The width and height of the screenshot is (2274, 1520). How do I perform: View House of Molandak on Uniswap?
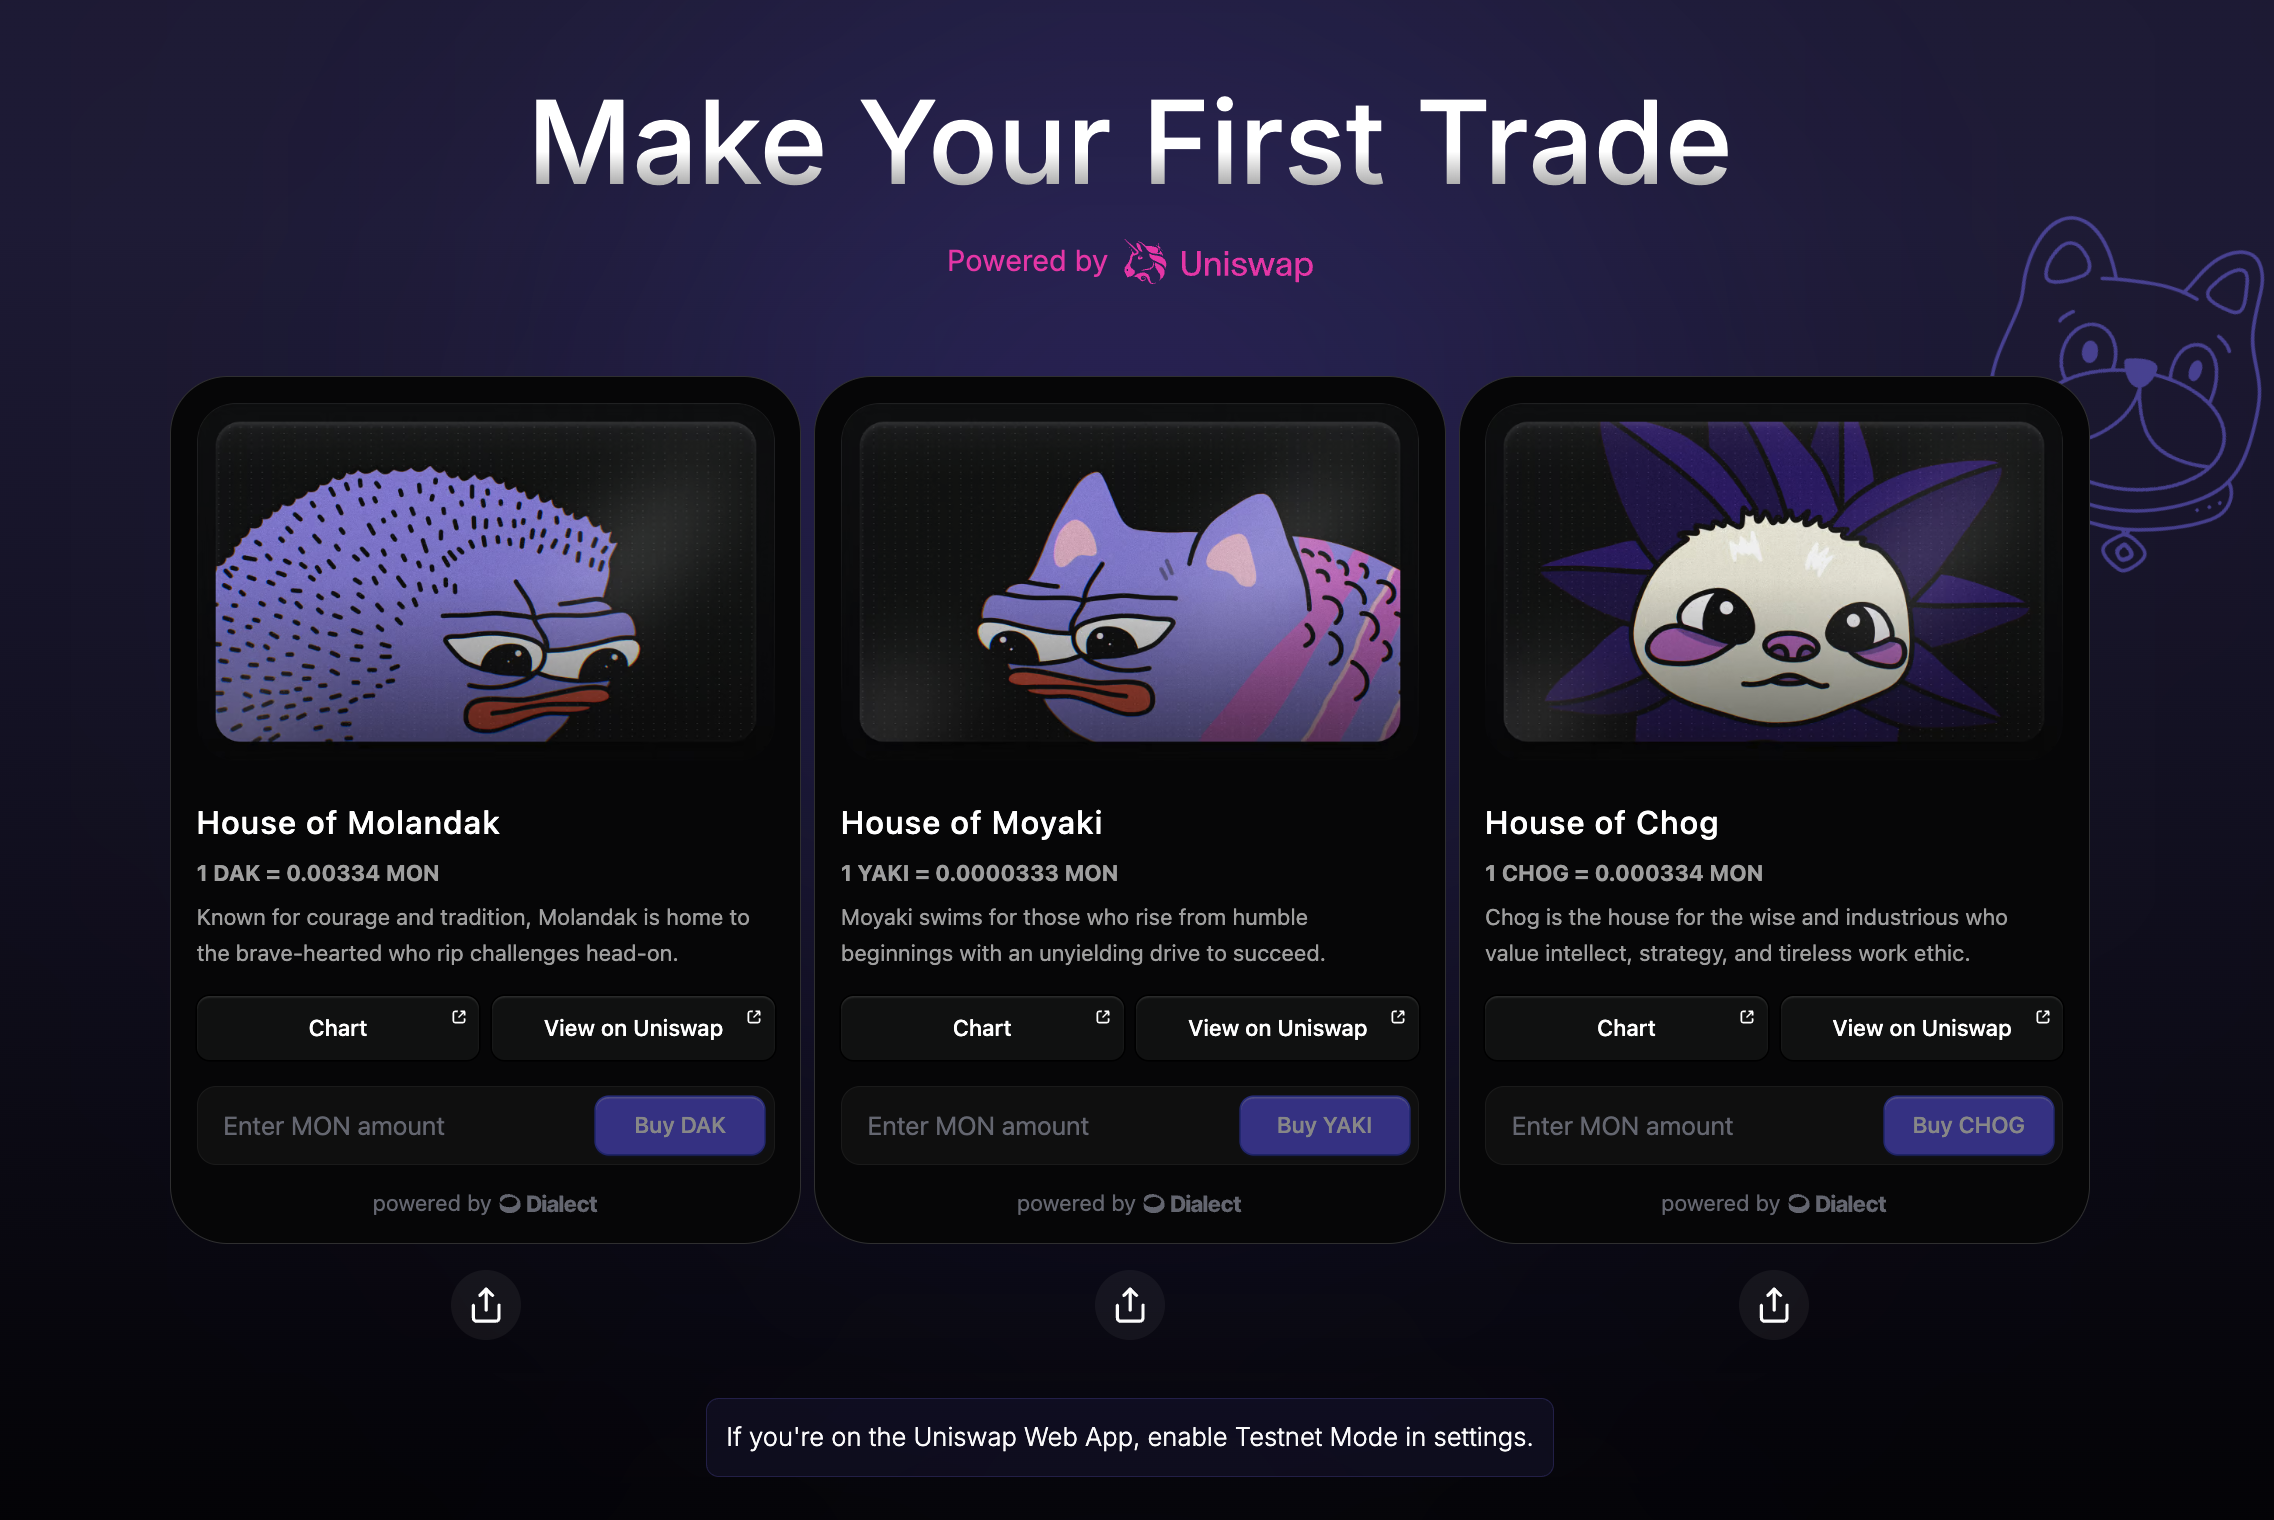[x=633, y=1028]
